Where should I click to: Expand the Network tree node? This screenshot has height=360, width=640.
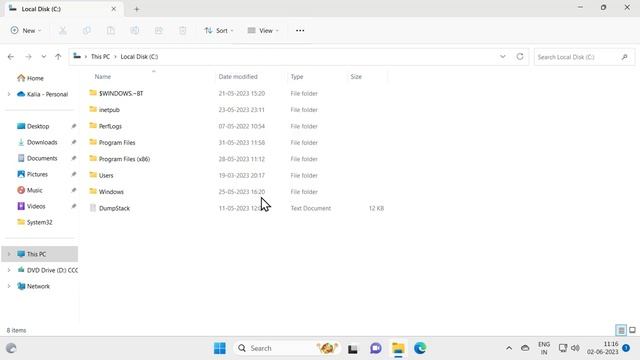(9, 286)
